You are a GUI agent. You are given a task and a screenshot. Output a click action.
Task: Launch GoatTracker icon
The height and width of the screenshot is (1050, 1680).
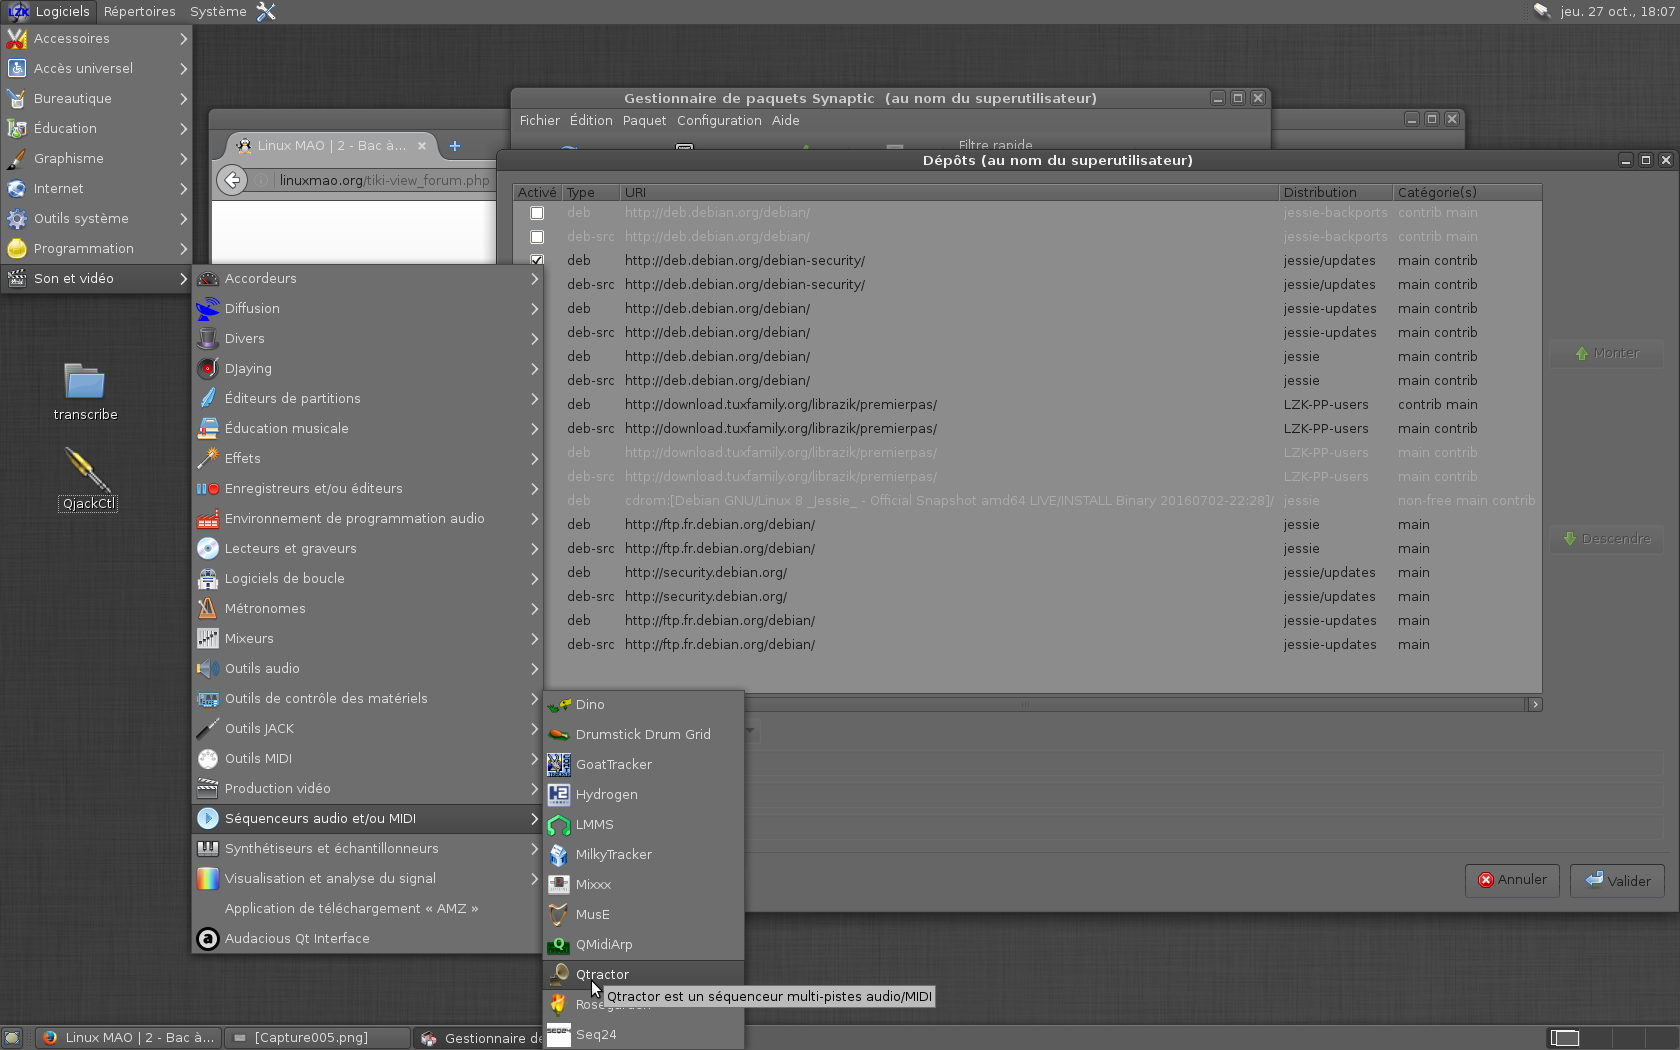click(559, 764)
